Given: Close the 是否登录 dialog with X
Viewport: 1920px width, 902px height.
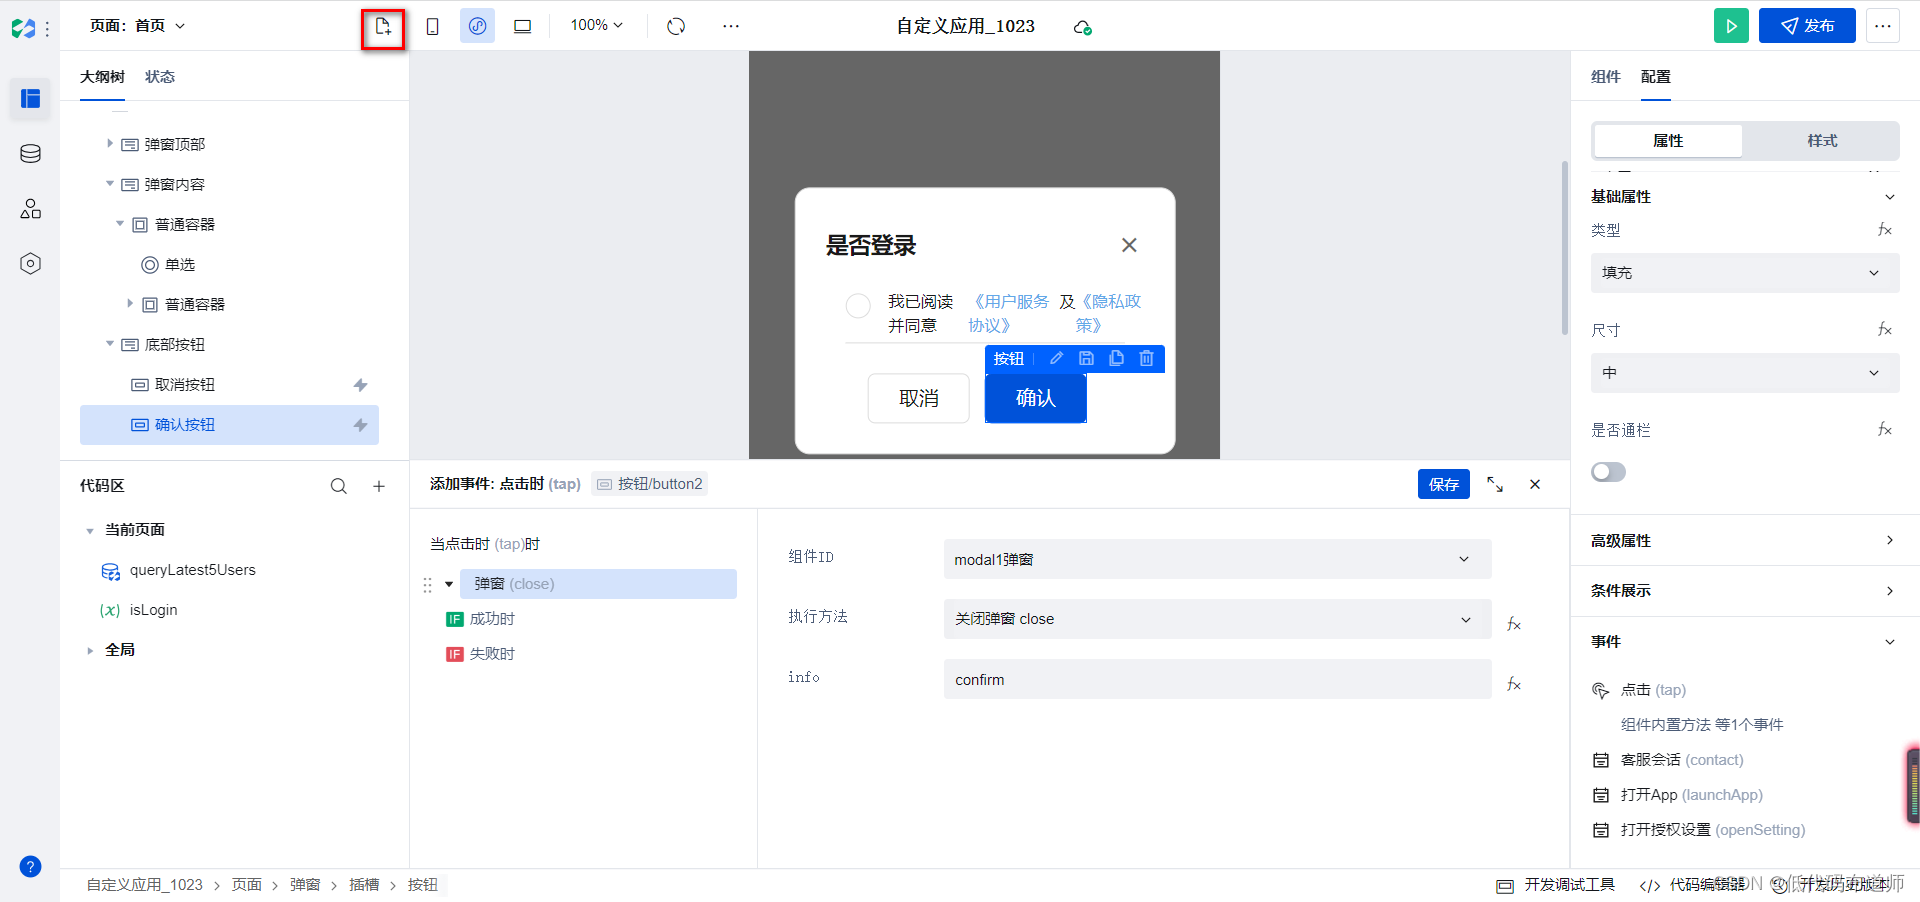Looking at the screenshot, I should point(1129,245).
